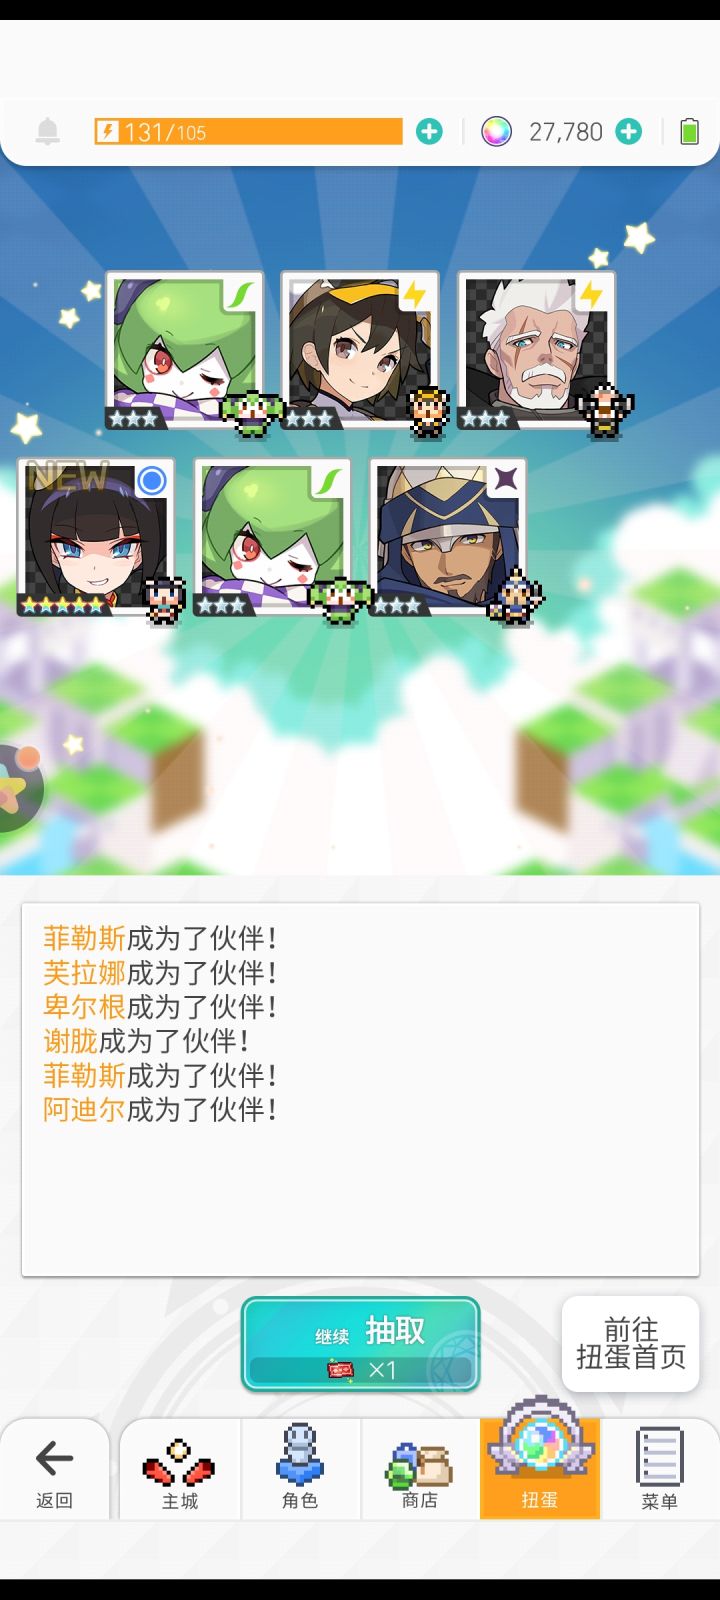Select the NEW five-star black-haired character card
720x1600 pixels.
click(x=96, y=537)
